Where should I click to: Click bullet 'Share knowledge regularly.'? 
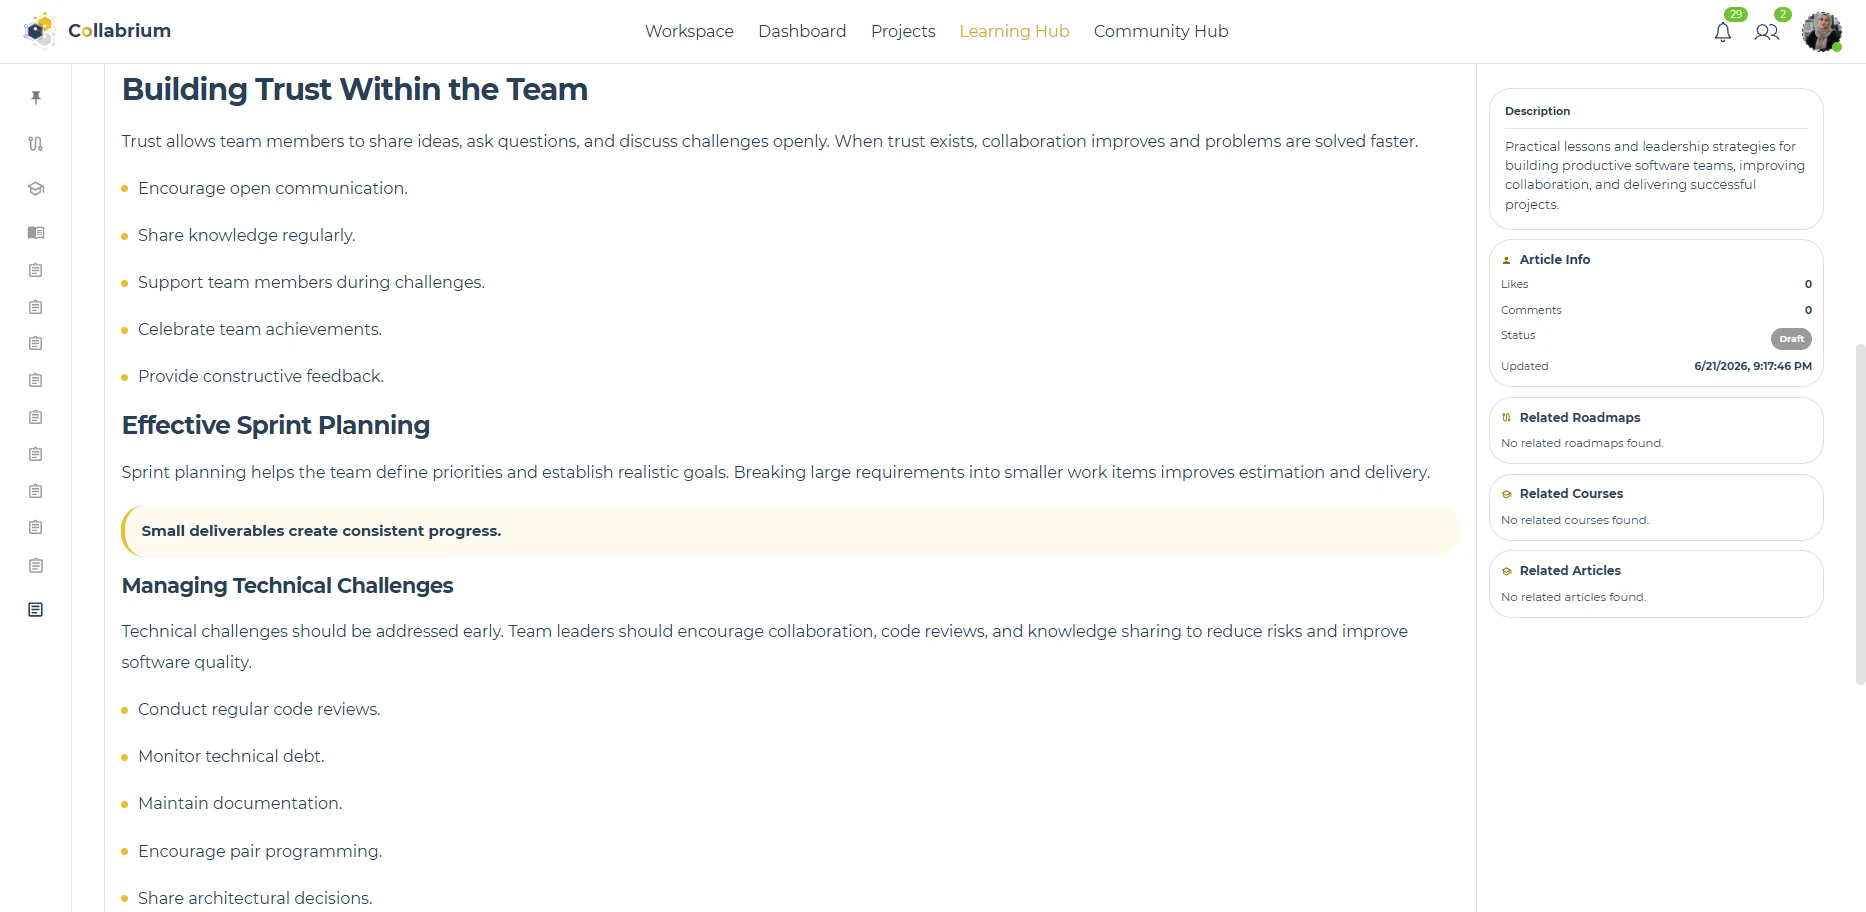247,235
